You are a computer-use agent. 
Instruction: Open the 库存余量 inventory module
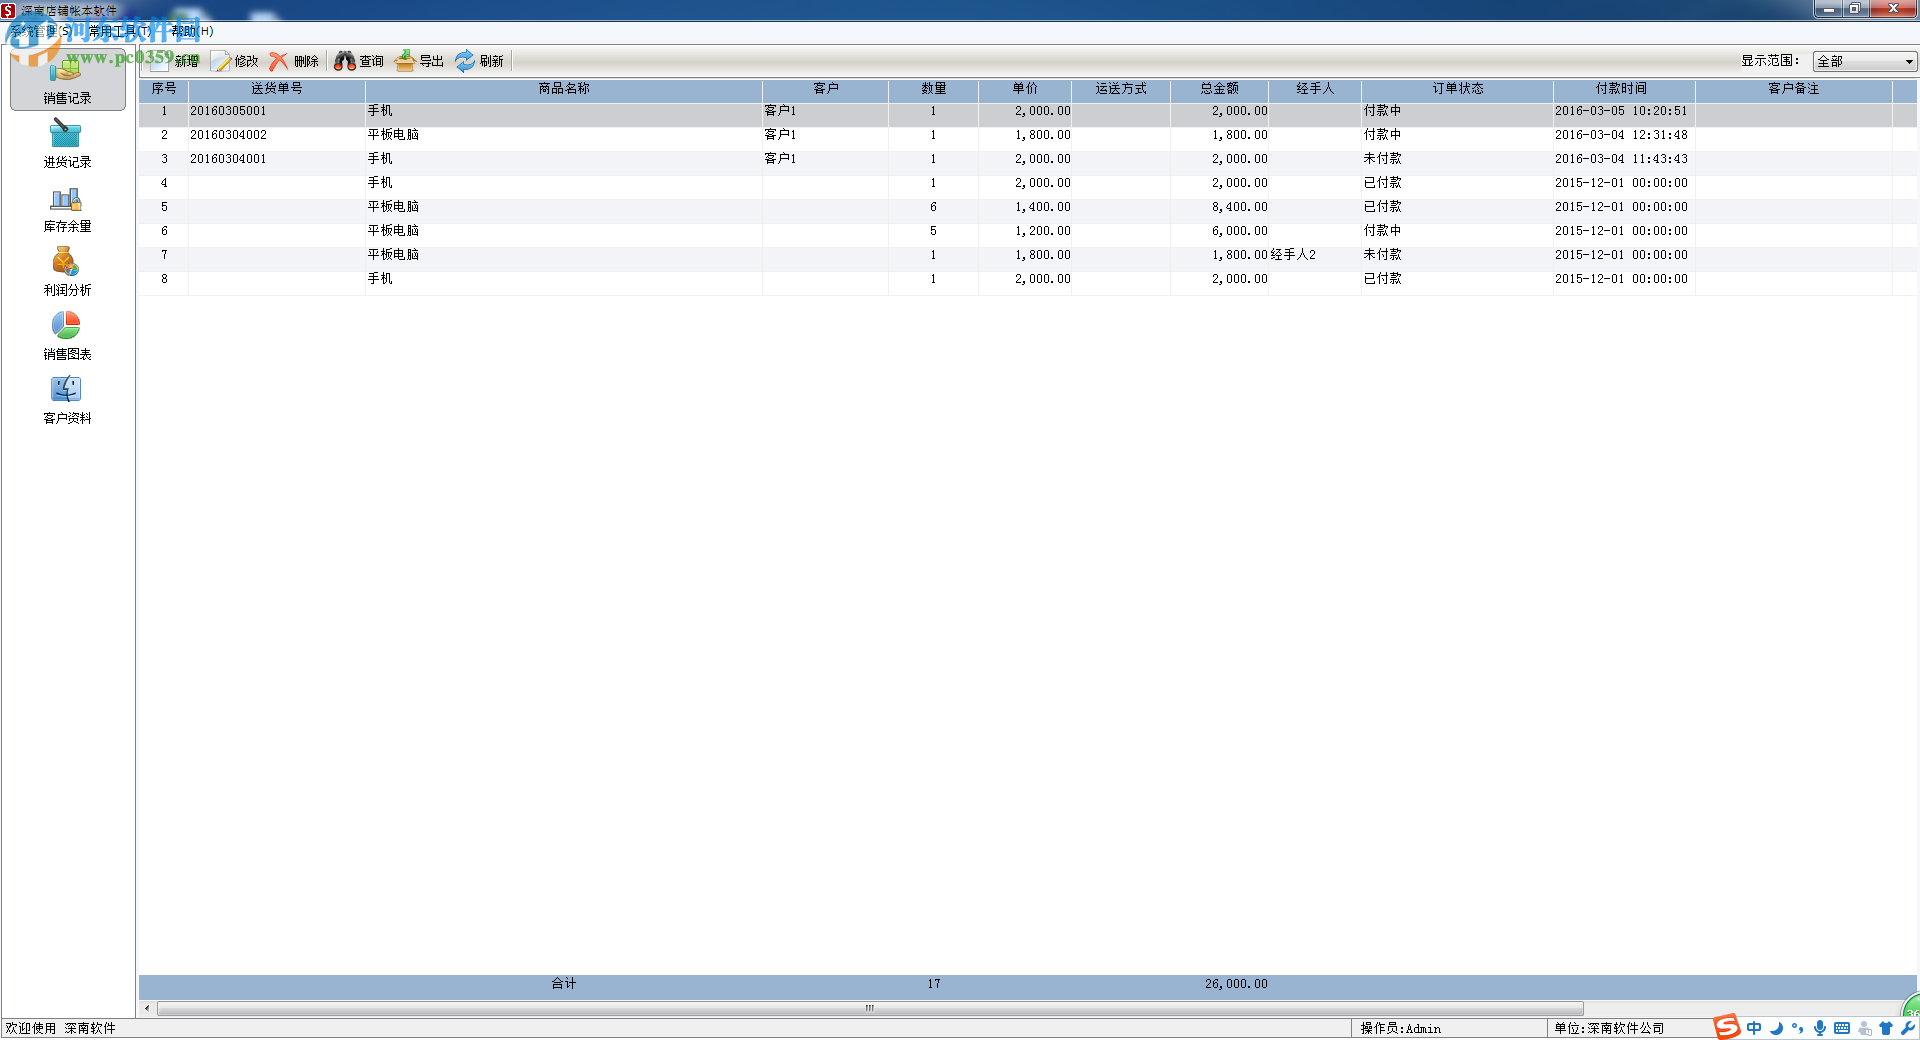tap(67, 207)
